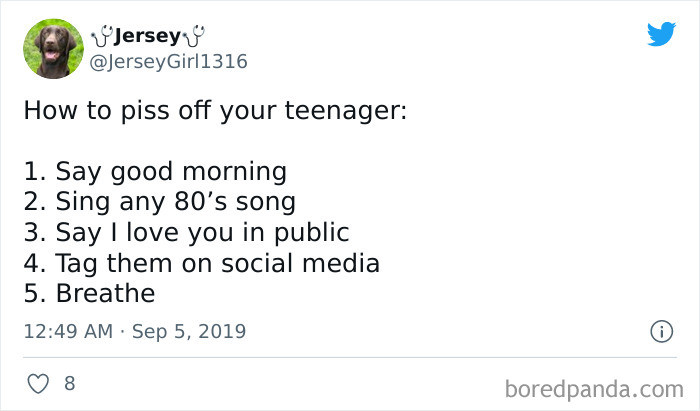
Task: Select the line 5. Breathe
Action: (89, 293)
